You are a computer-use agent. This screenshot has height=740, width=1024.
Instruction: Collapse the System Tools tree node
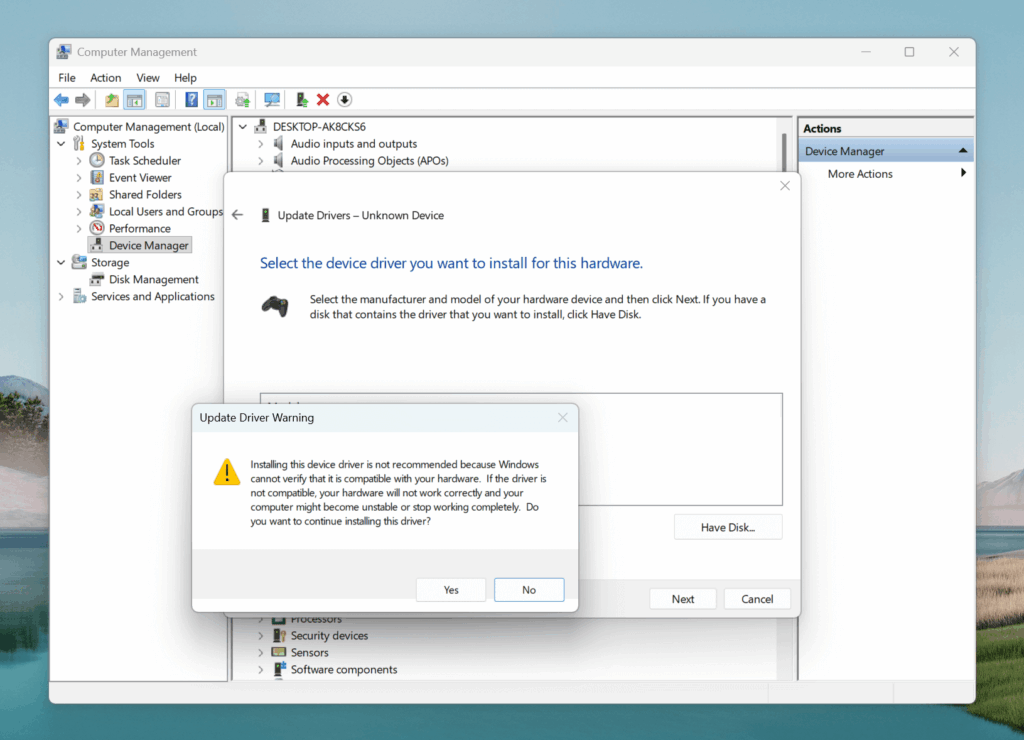61,144
